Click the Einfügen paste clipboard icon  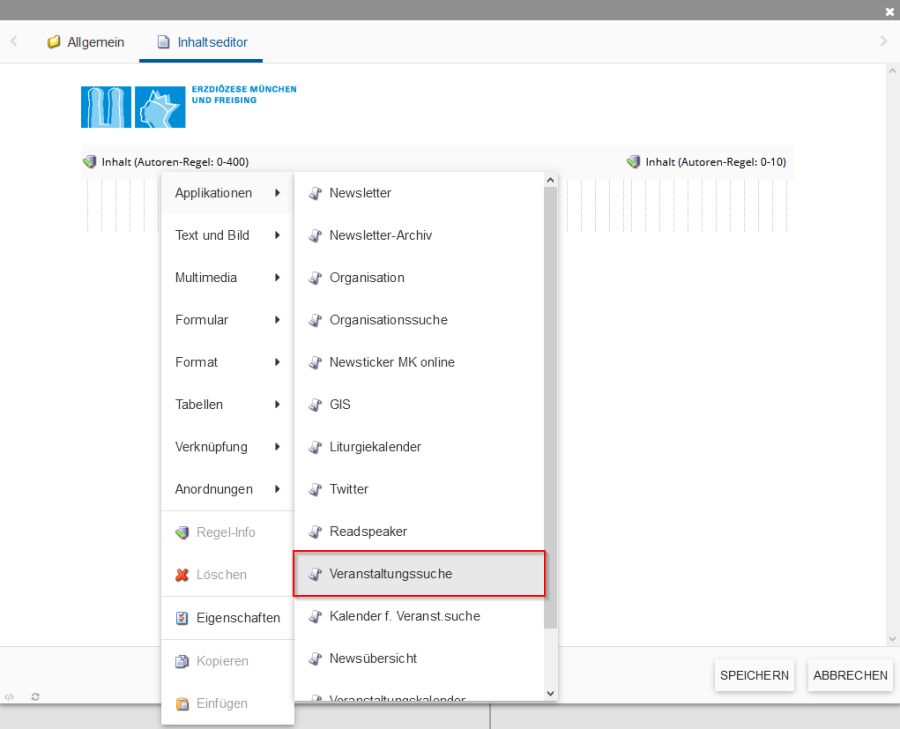click(182, 704)
